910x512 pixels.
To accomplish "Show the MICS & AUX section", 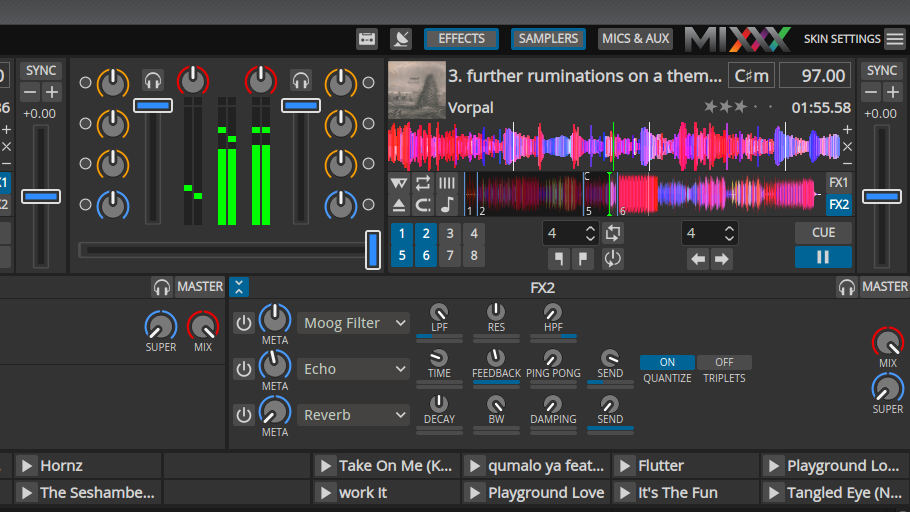I will pyautogui.click(x=635, y=39).
